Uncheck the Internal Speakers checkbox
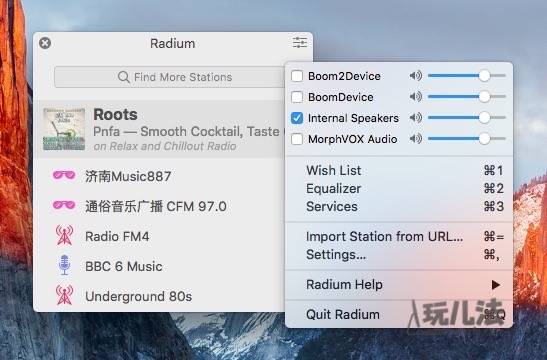The image size is (547, 360). pyautogui.click(x=297, y=118)
